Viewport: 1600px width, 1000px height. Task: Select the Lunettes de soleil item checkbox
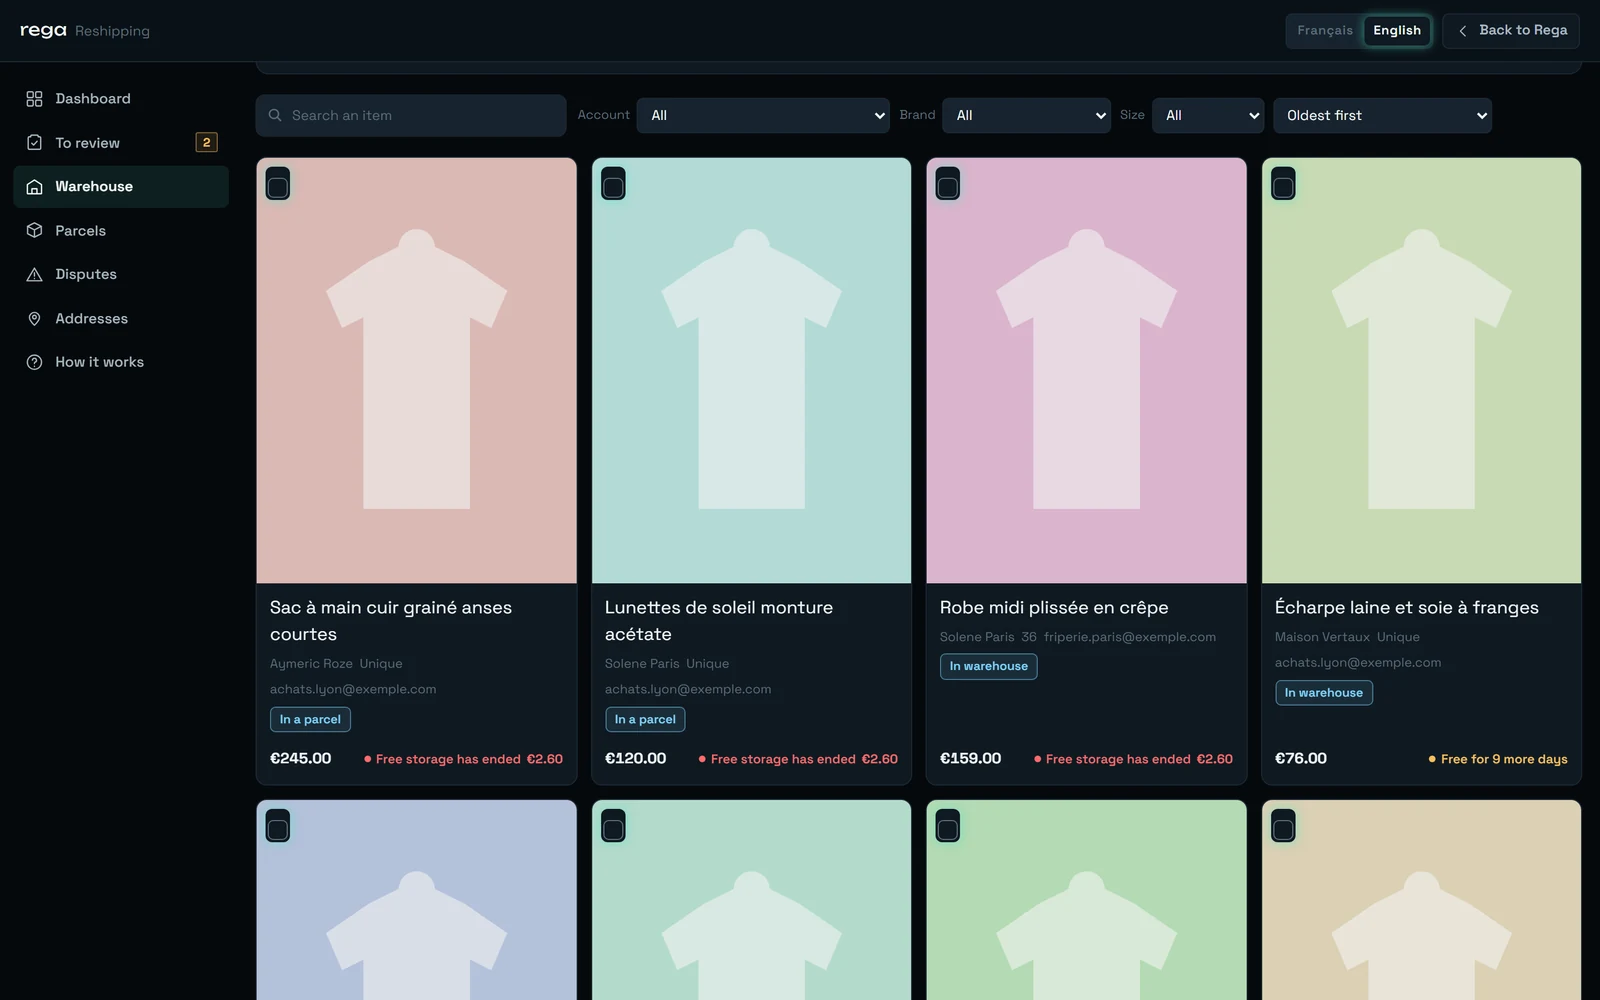tap(613, 186)
